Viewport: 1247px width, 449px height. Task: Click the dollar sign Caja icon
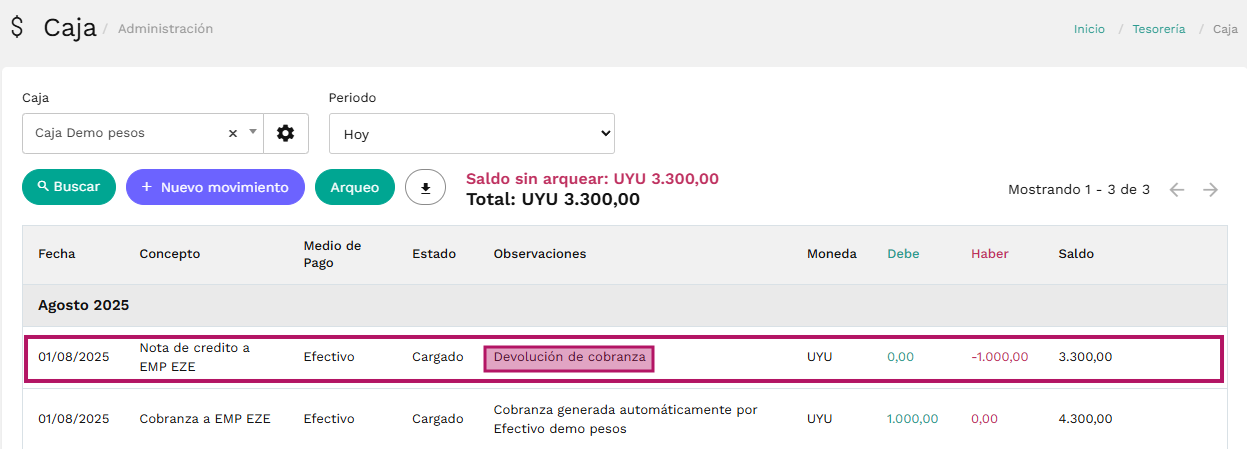click(17, 27)
